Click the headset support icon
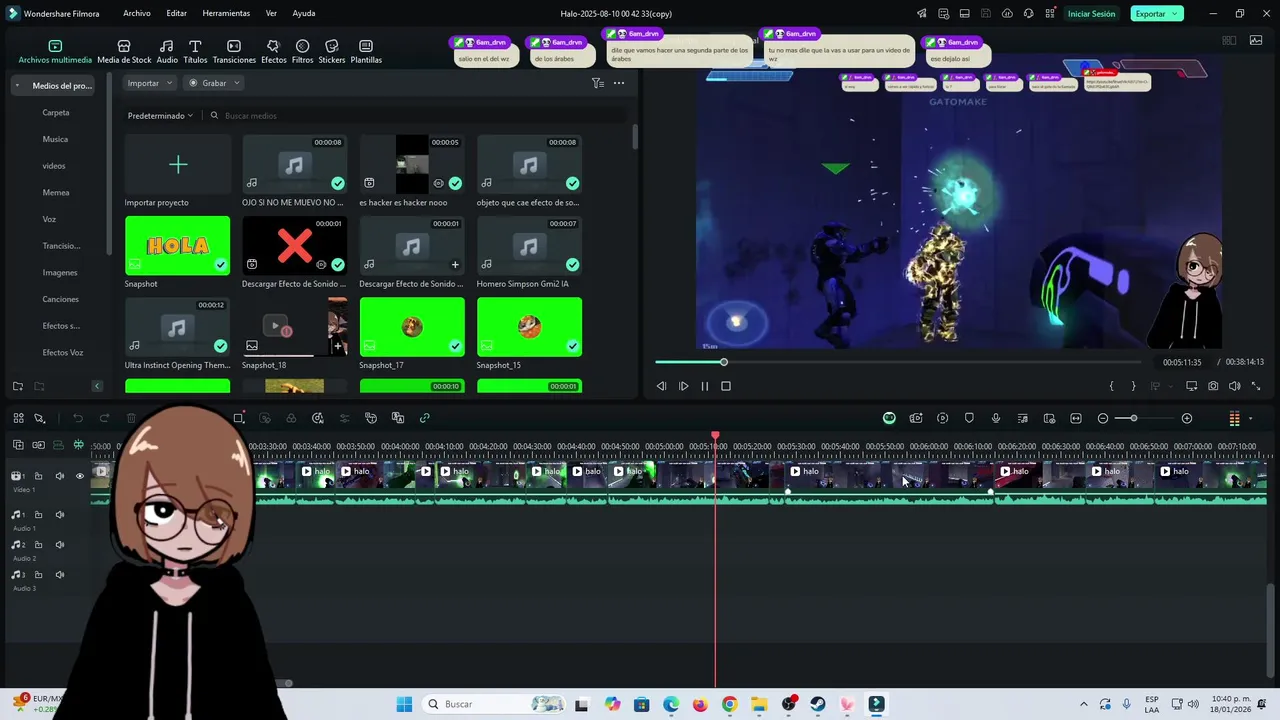Screen dimensions: 1280x720 click(x=1028, y=14)
